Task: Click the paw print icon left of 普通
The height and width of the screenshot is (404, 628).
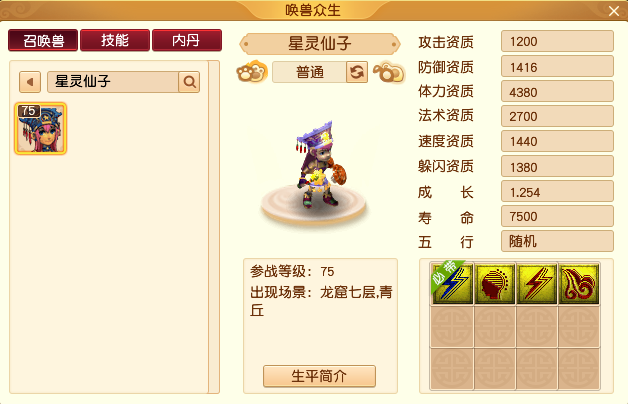Action: coord(252,72)
